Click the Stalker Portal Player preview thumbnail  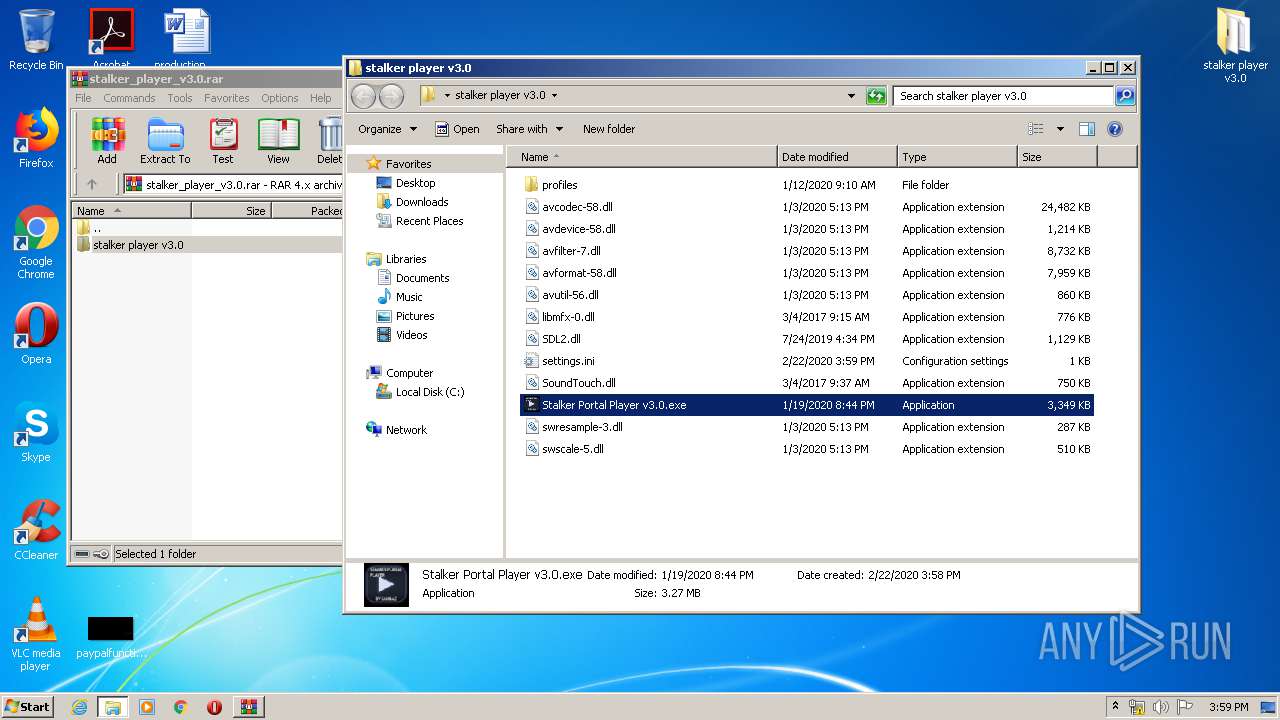click(x=386, y=584)
